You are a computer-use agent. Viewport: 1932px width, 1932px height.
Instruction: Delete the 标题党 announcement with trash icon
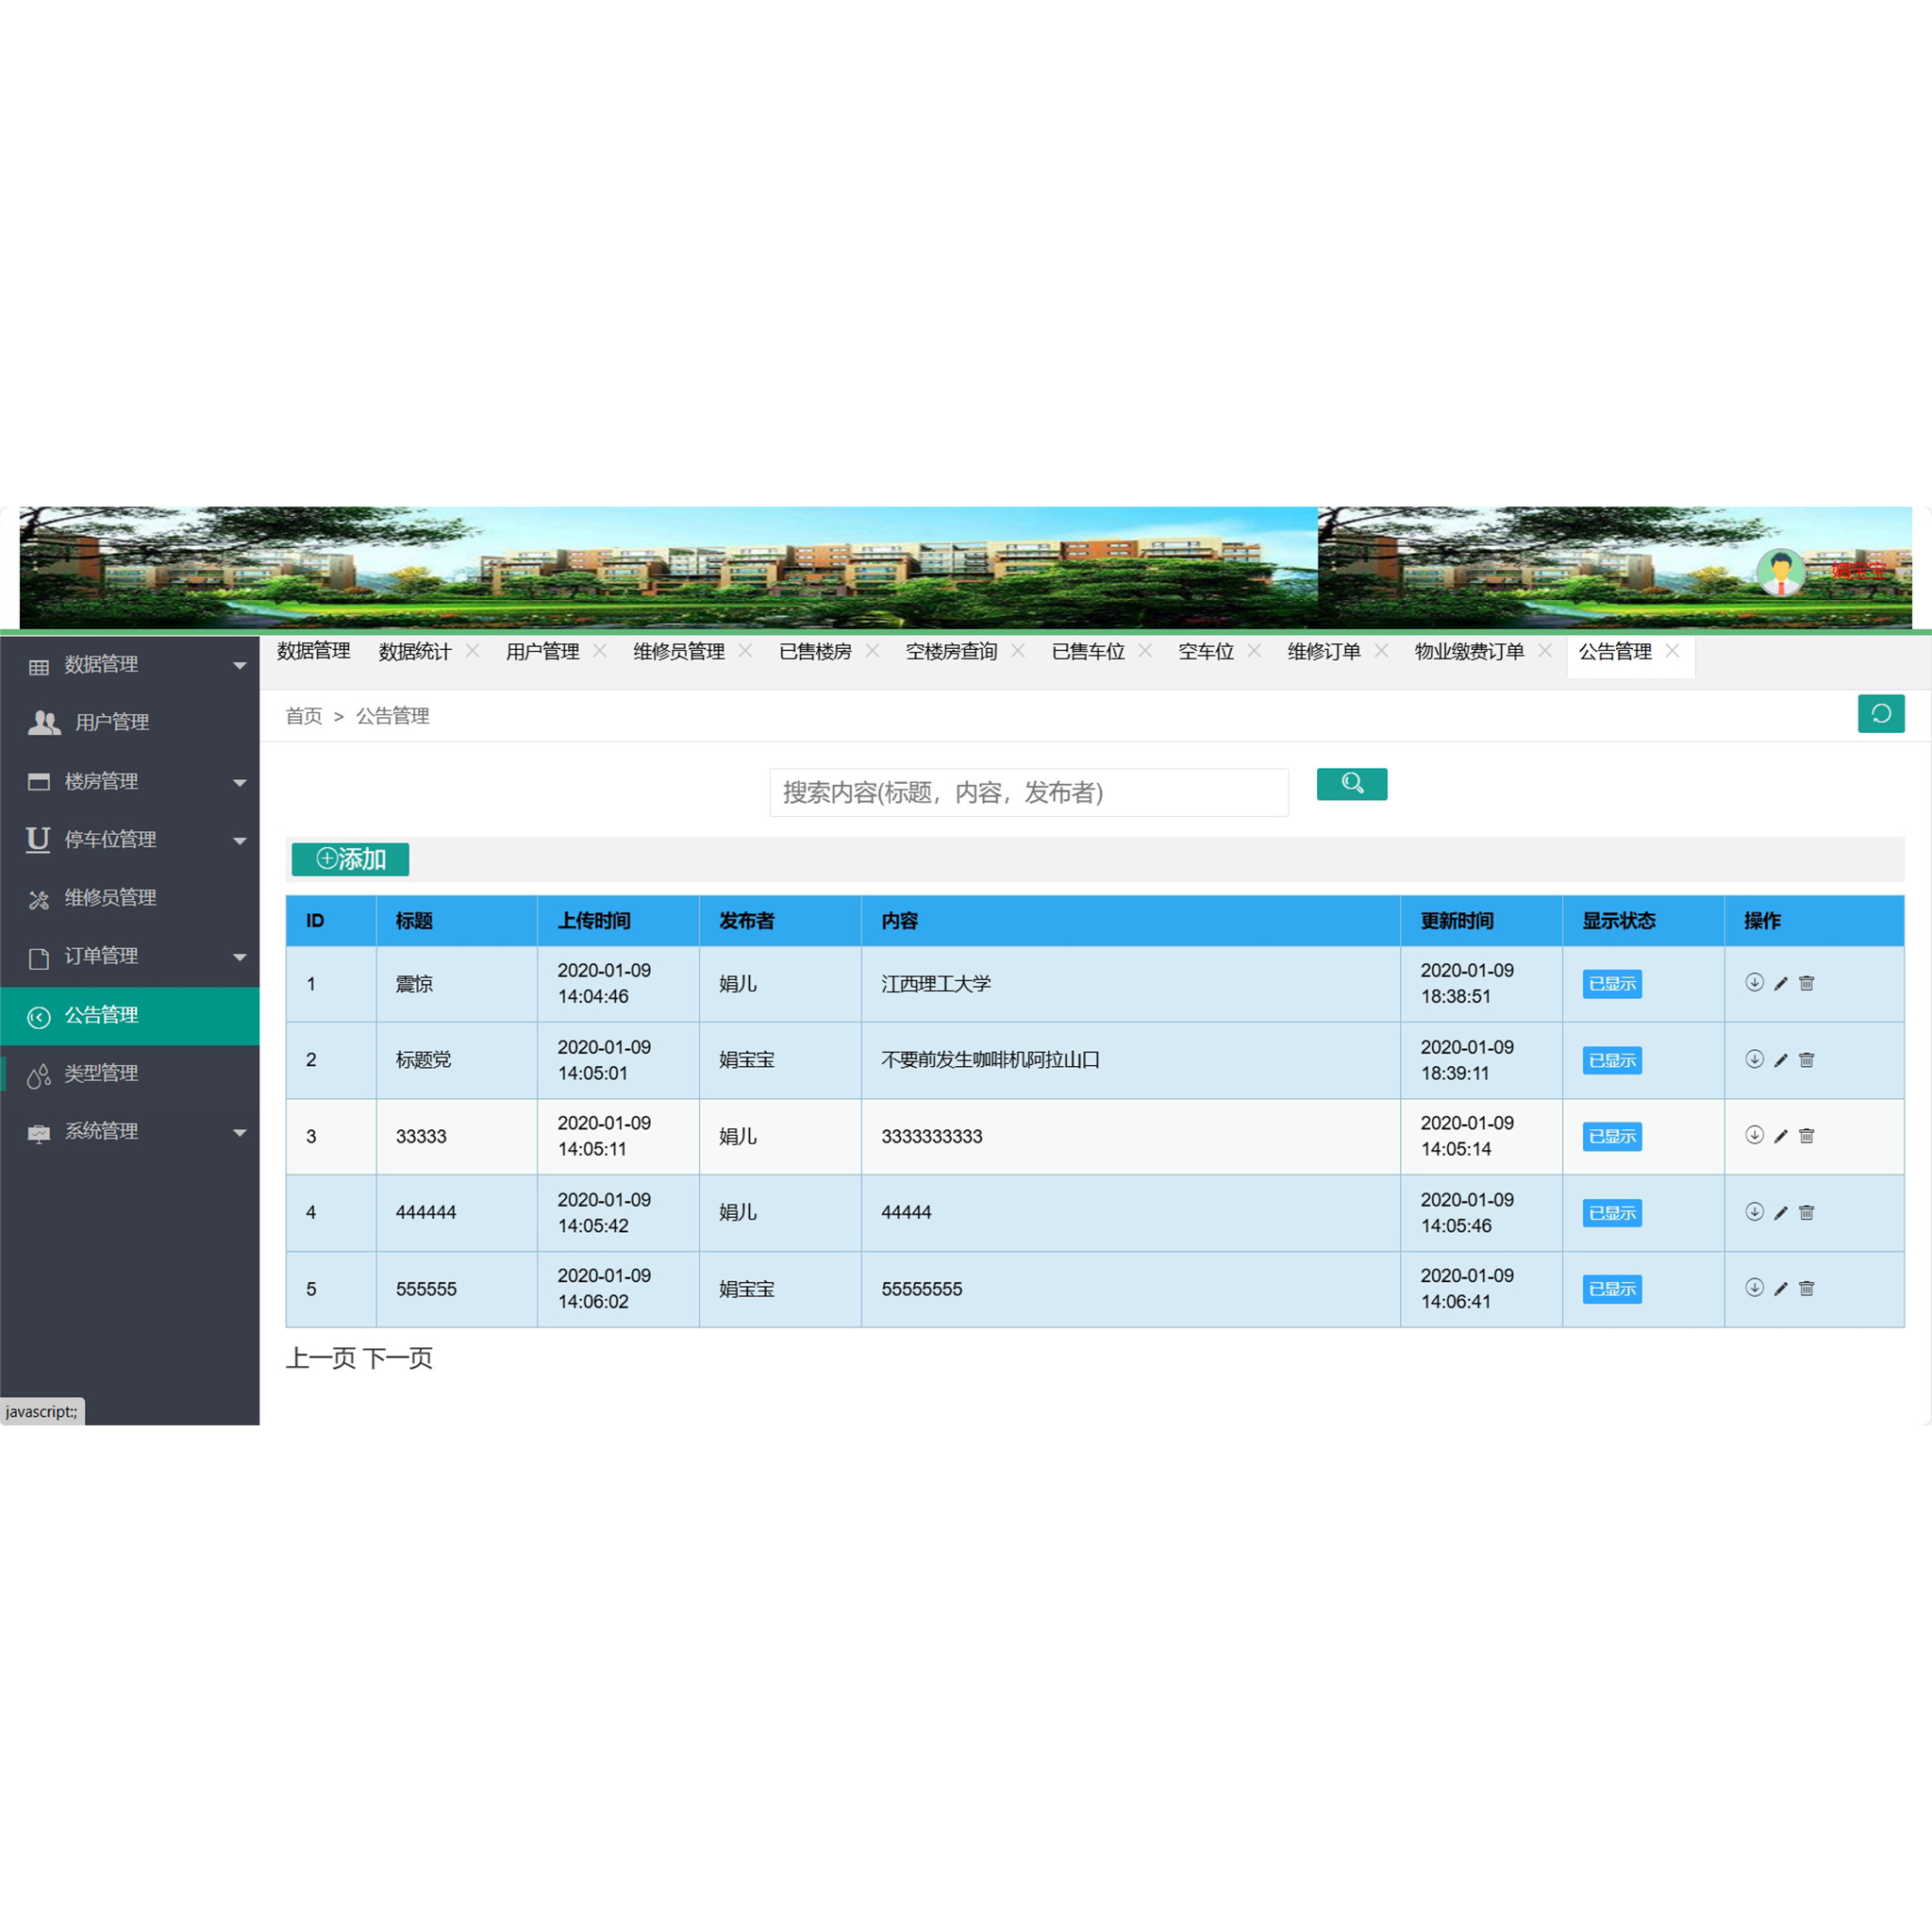point(1807,1060)
